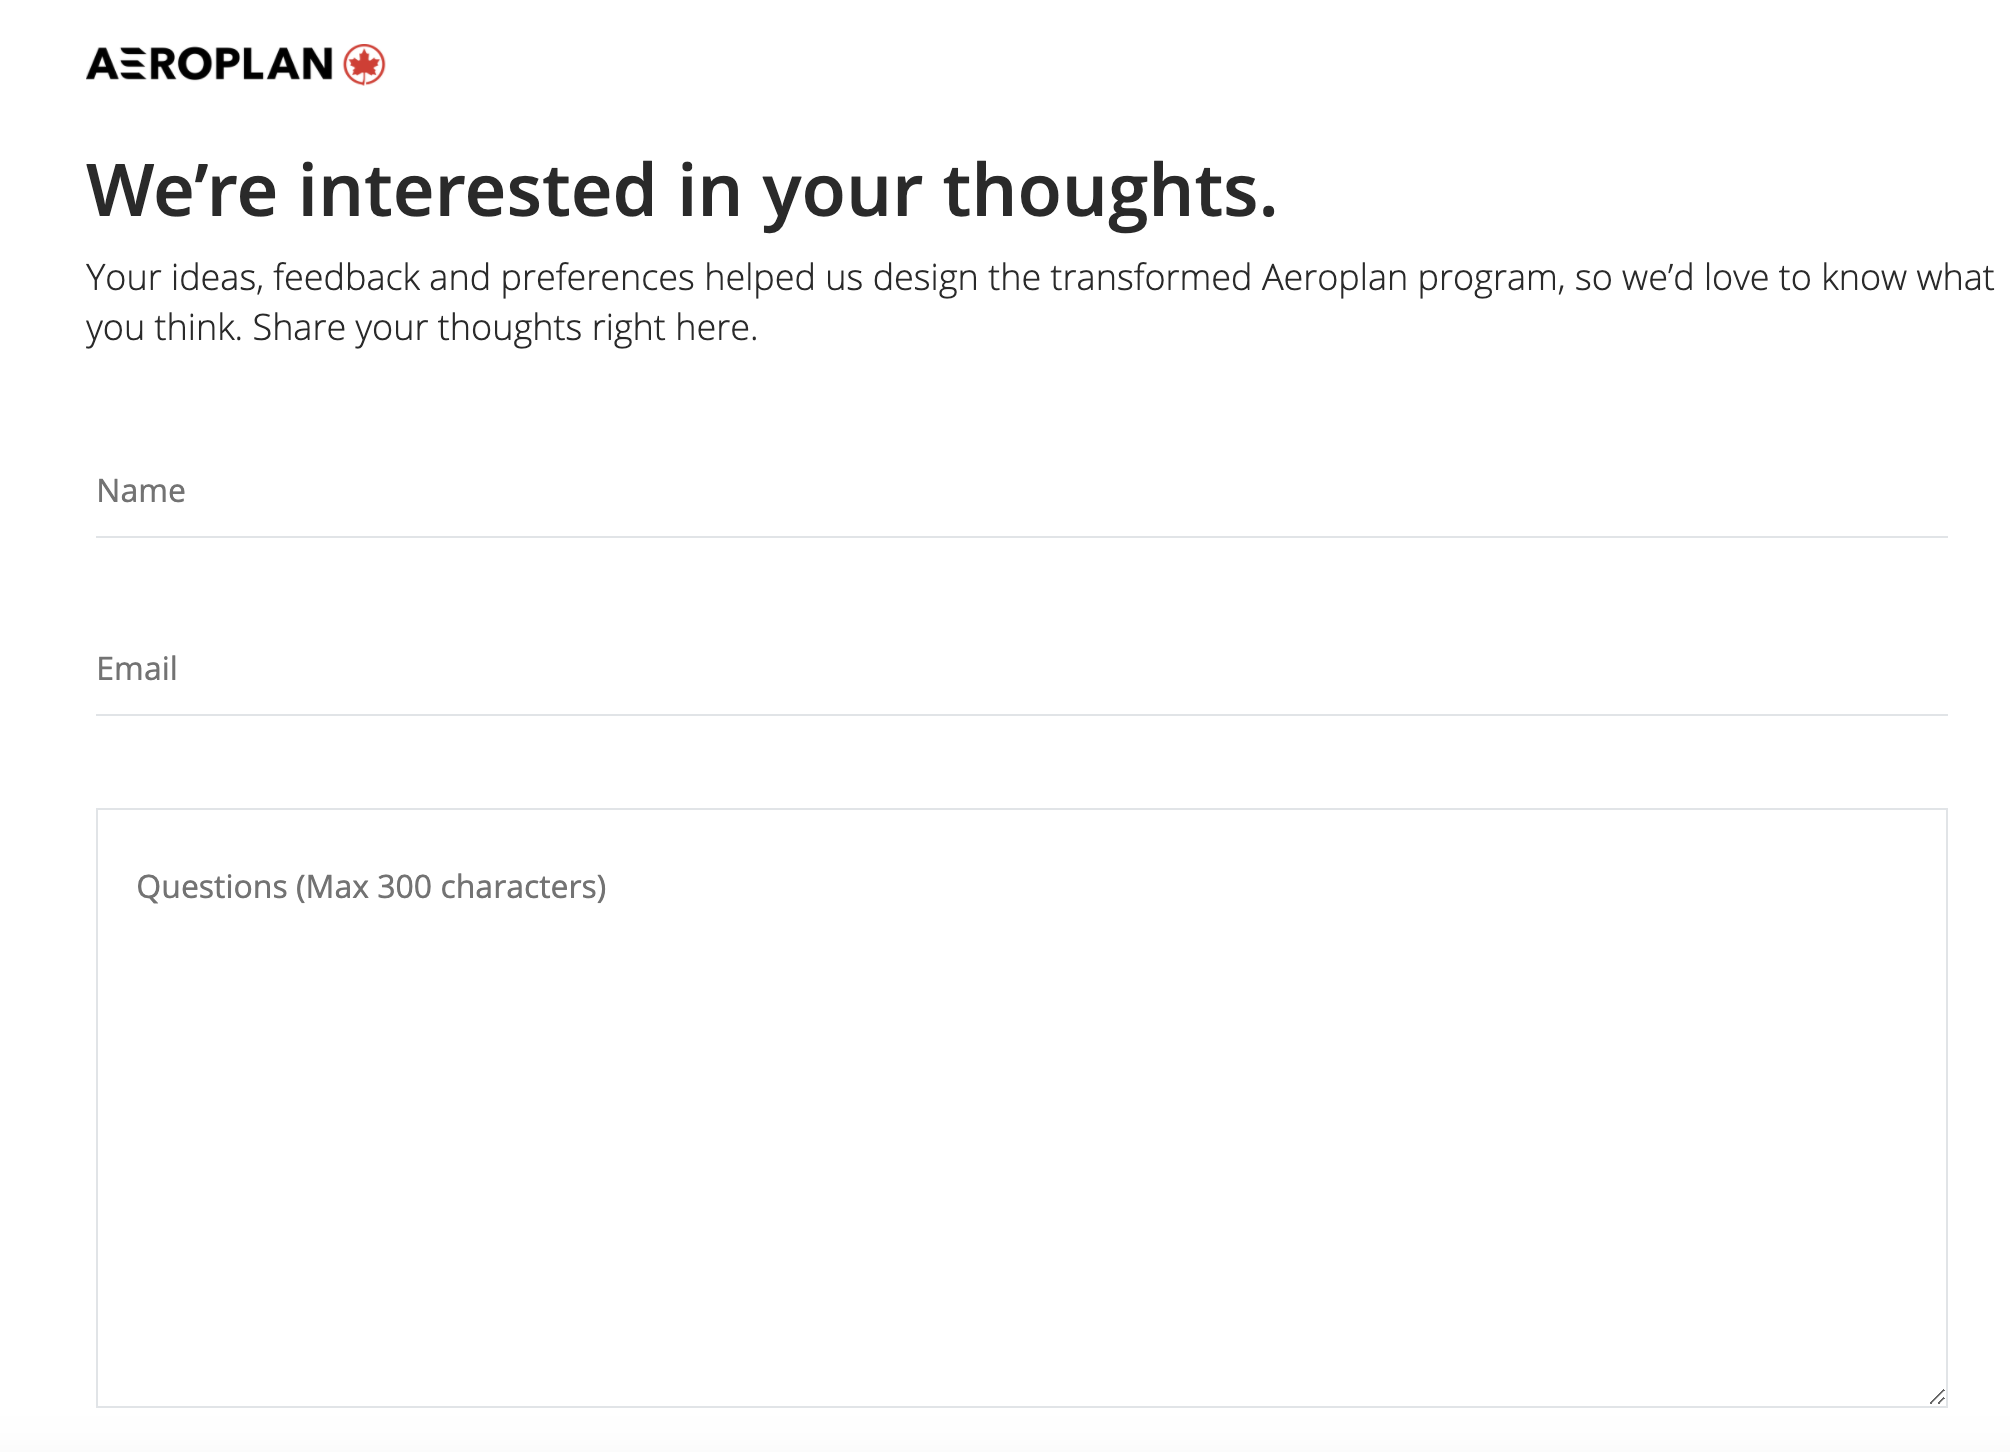Click the "We're interested in your thoughts." heading

(x=681, y=191)
